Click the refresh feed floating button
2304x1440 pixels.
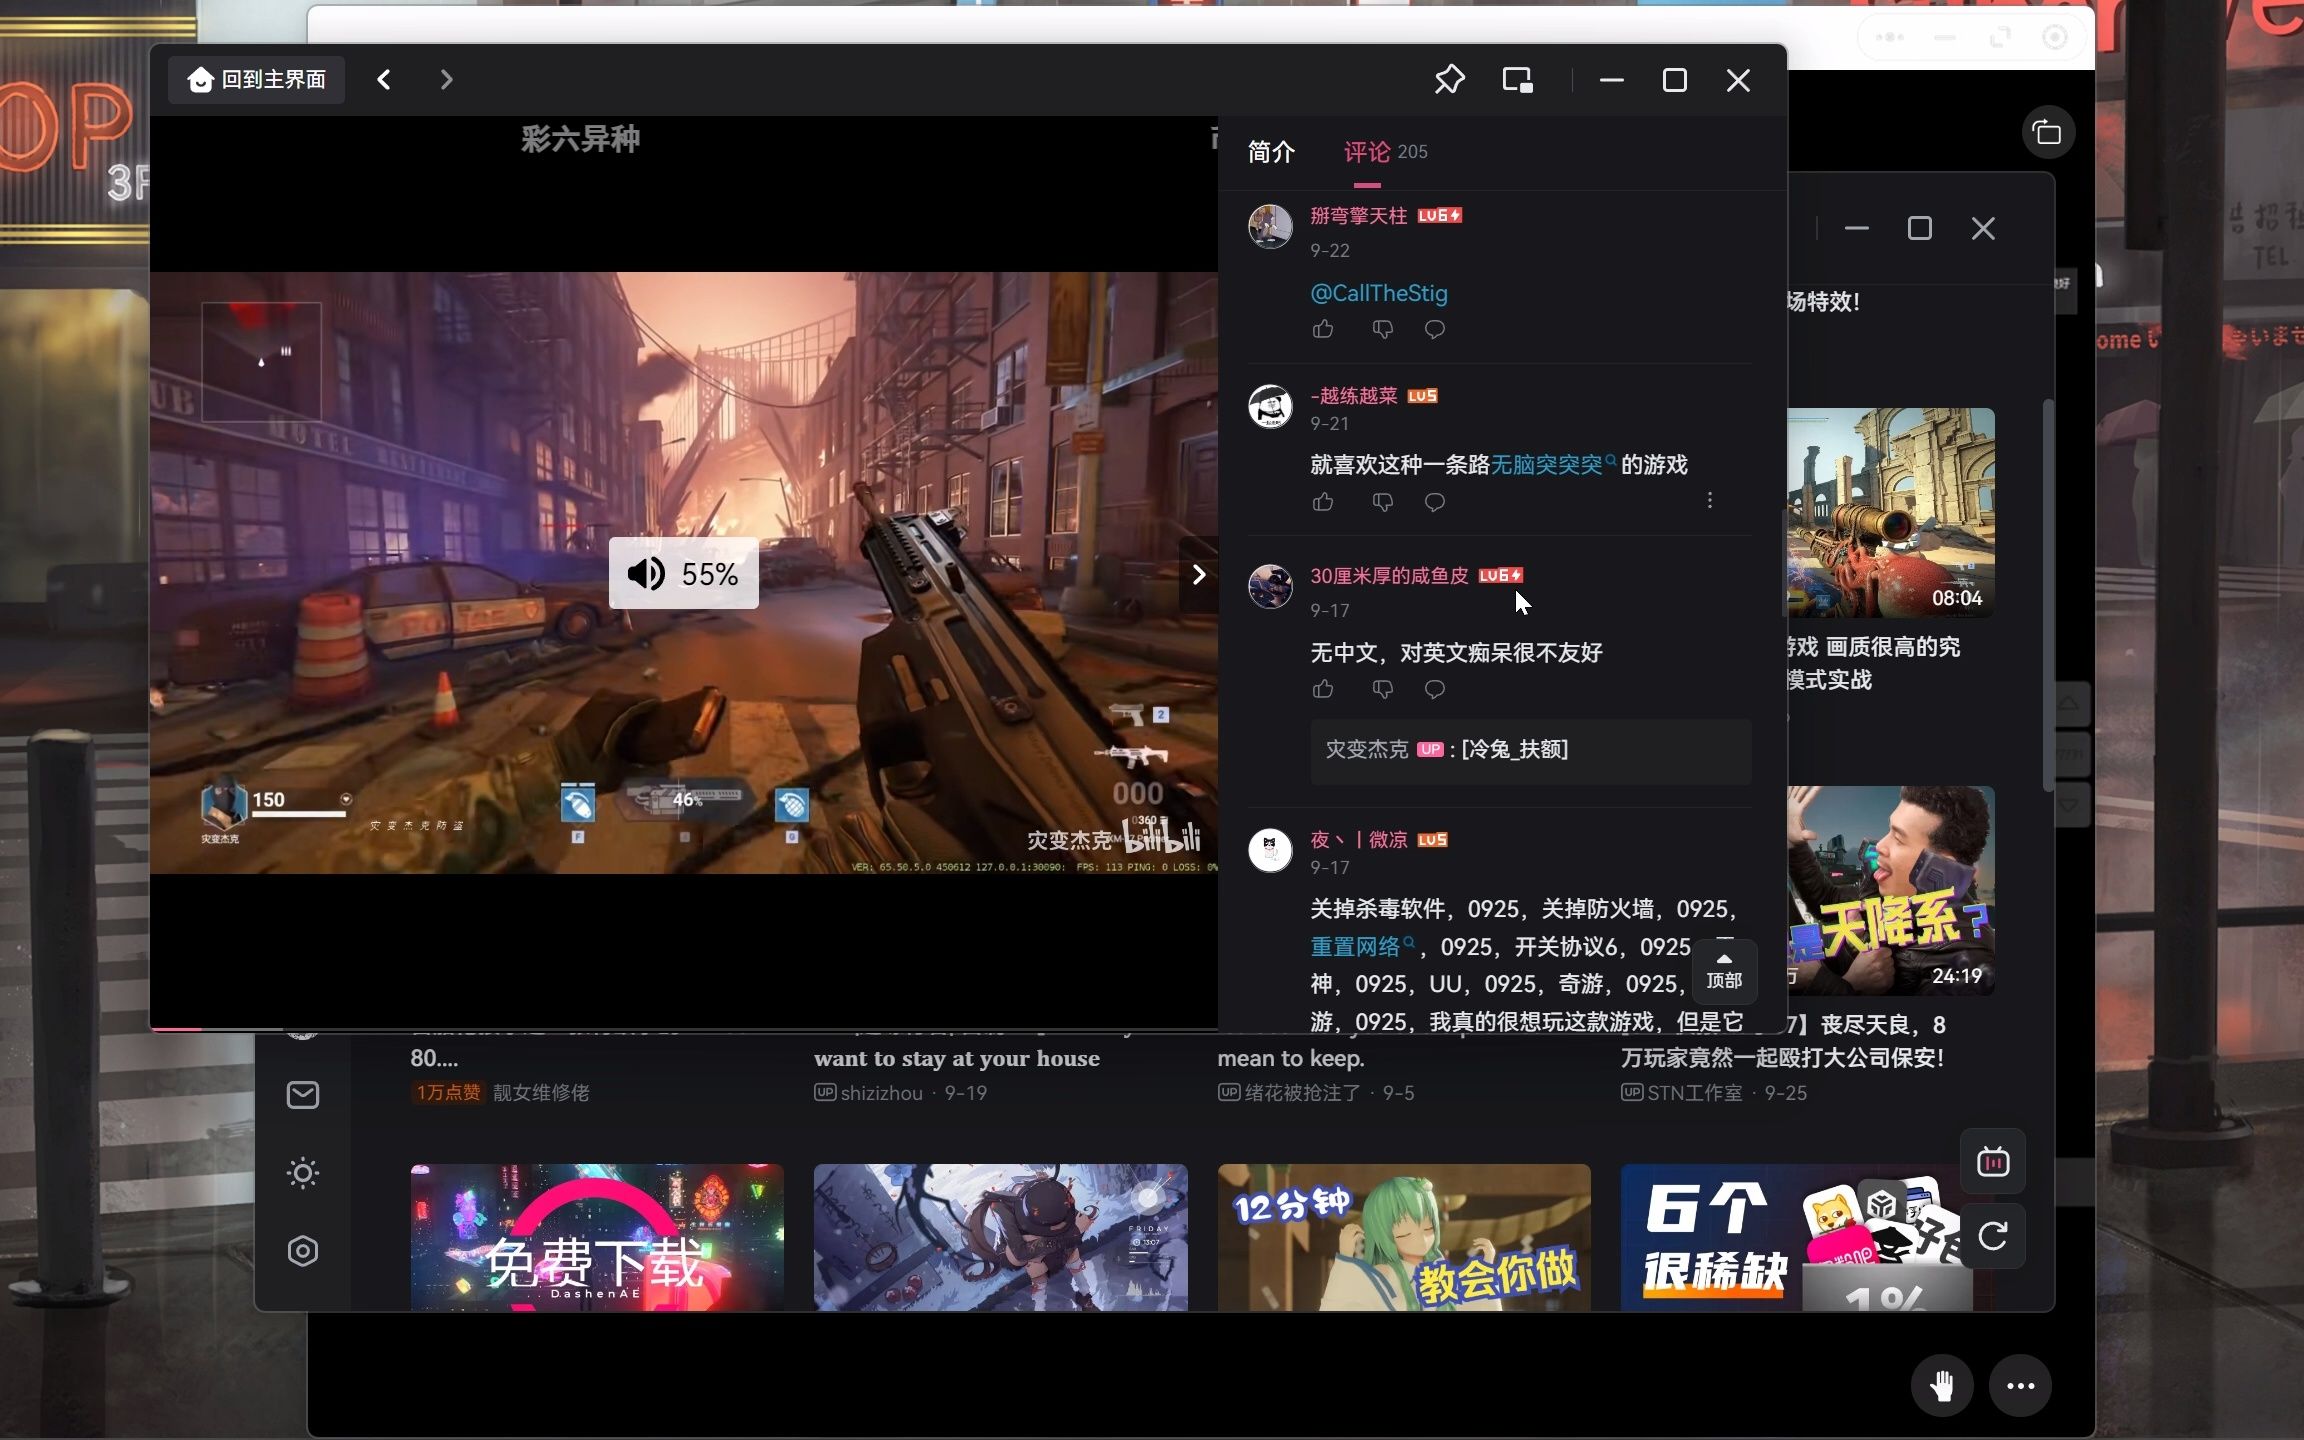point(1992,1237)
